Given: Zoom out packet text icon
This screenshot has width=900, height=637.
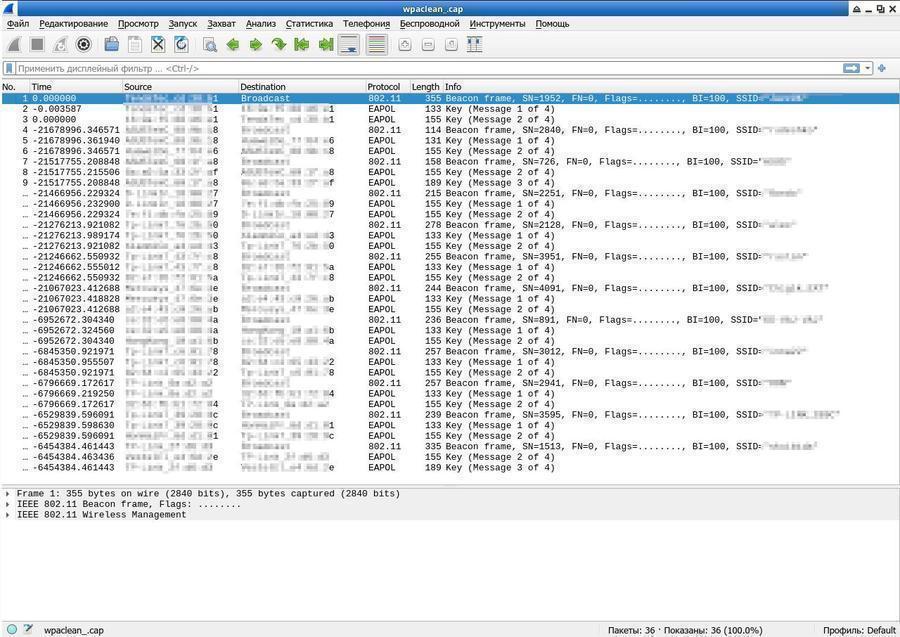Looking at the screenshot, I should (x=428, y=45).
